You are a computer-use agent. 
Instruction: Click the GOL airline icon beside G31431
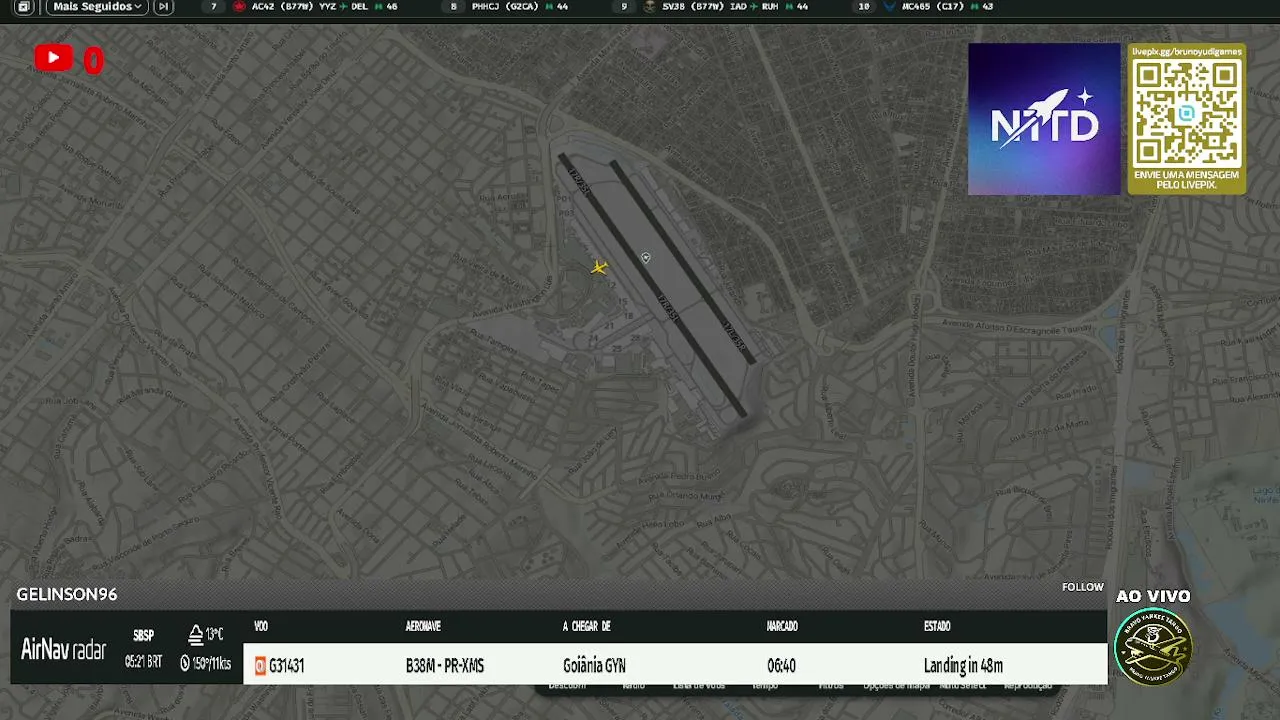260,666
